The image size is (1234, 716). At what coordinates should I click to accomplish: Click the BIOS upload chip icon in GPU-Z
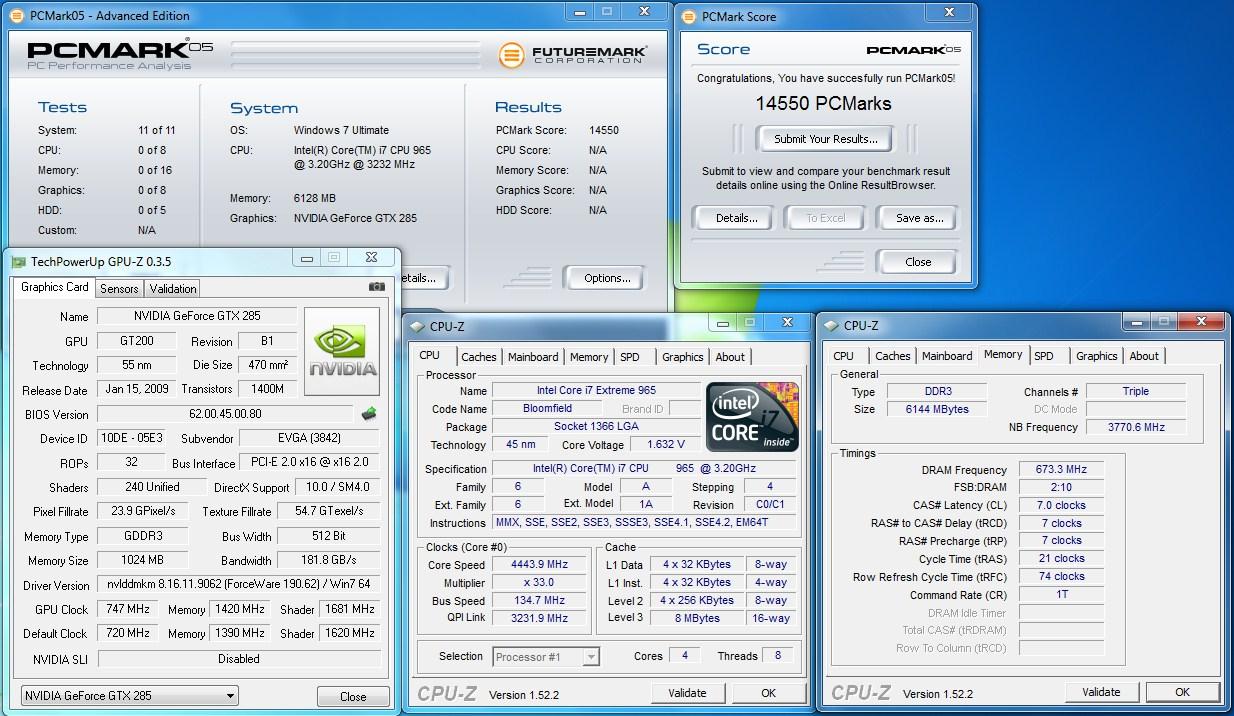369,414
